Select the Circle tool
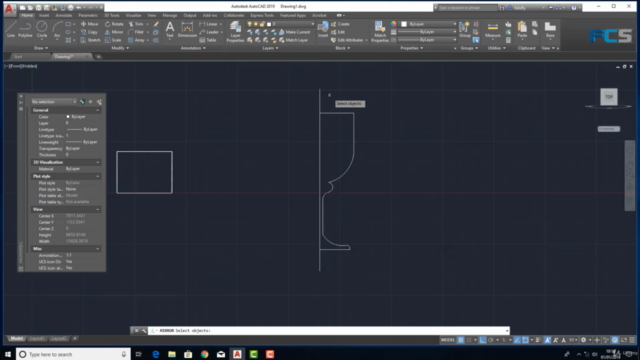 pos(42,29)
